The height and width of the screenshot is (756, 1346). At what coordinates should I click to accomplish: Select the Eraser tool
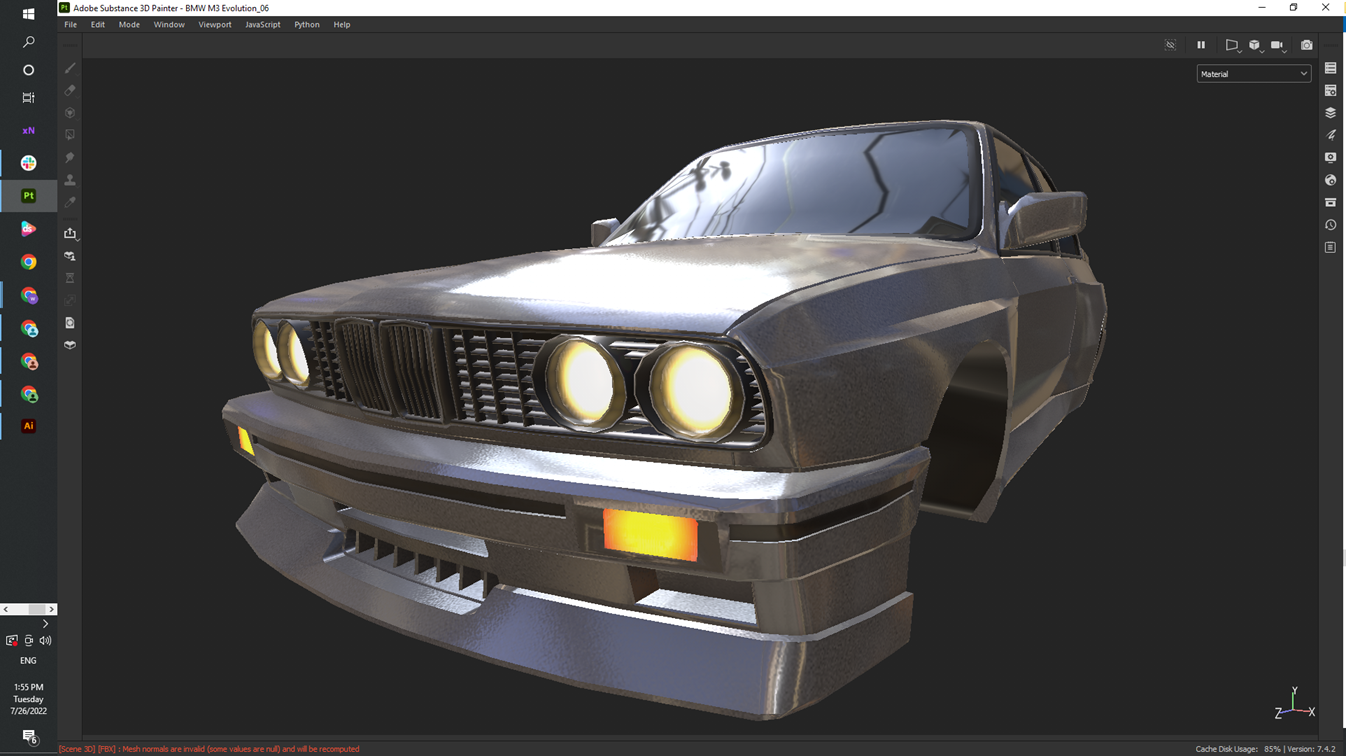[x=70, y=90]
